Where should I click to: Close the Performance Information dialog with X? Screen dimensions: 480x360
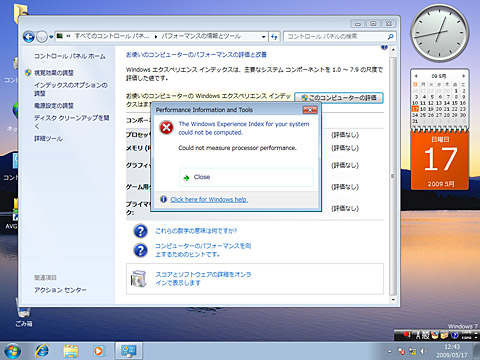pyautogui.click(x=310, y=110)
